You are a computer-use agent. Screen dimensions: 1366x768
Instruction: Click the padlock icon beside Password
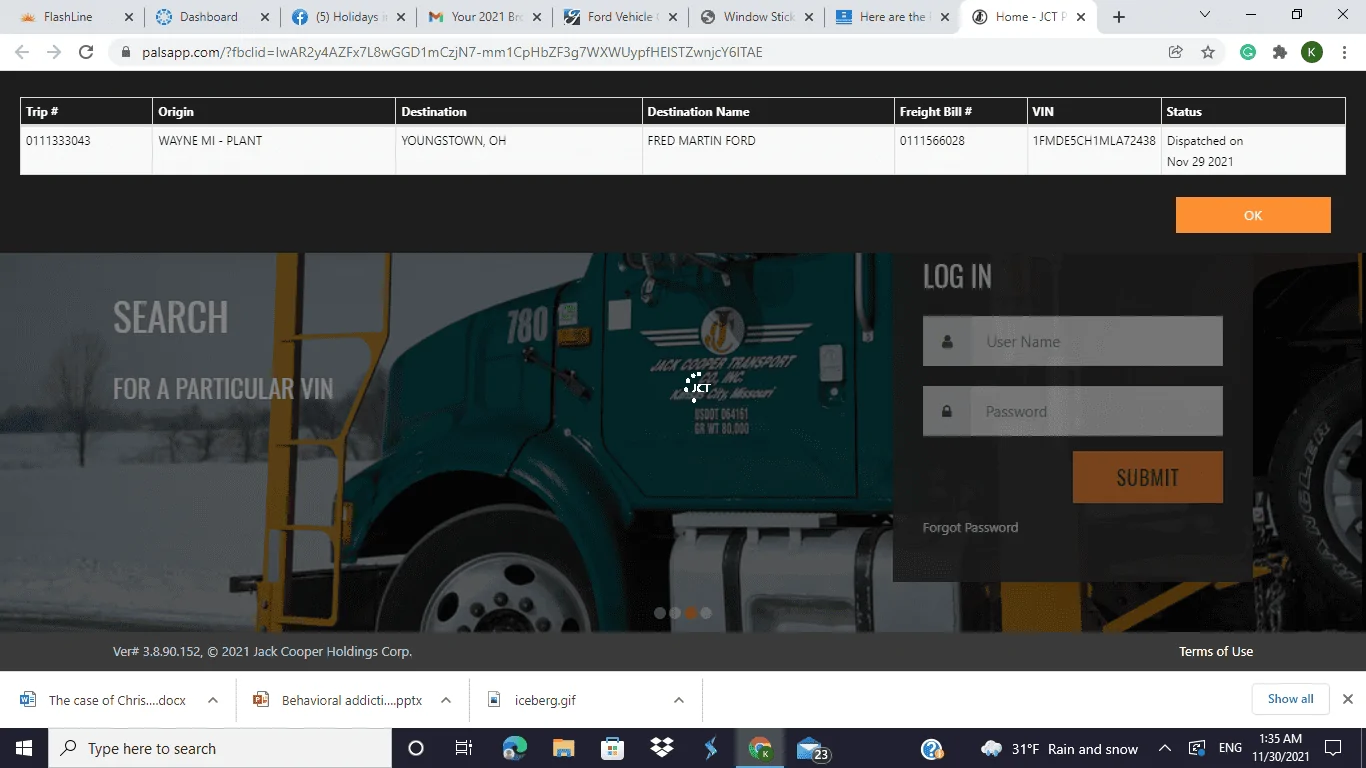[x=946, y=411]
